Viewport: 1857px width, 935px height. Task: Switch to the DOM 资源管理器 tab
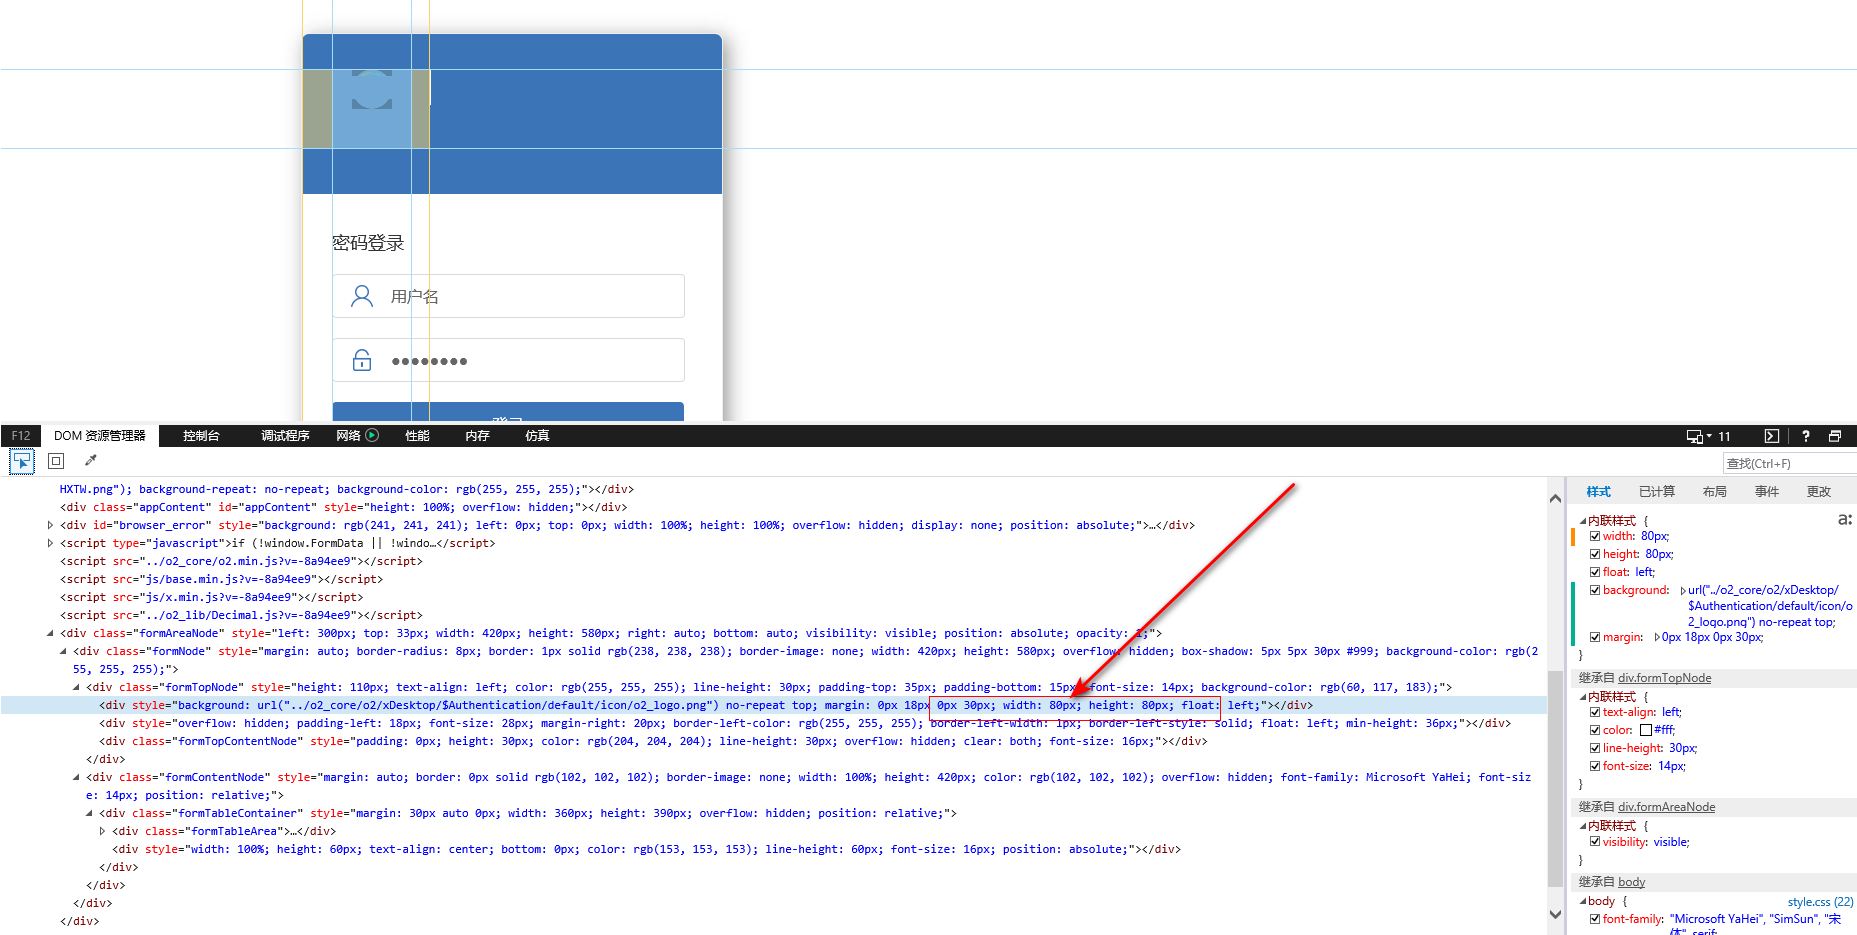(x=100, y=436)
